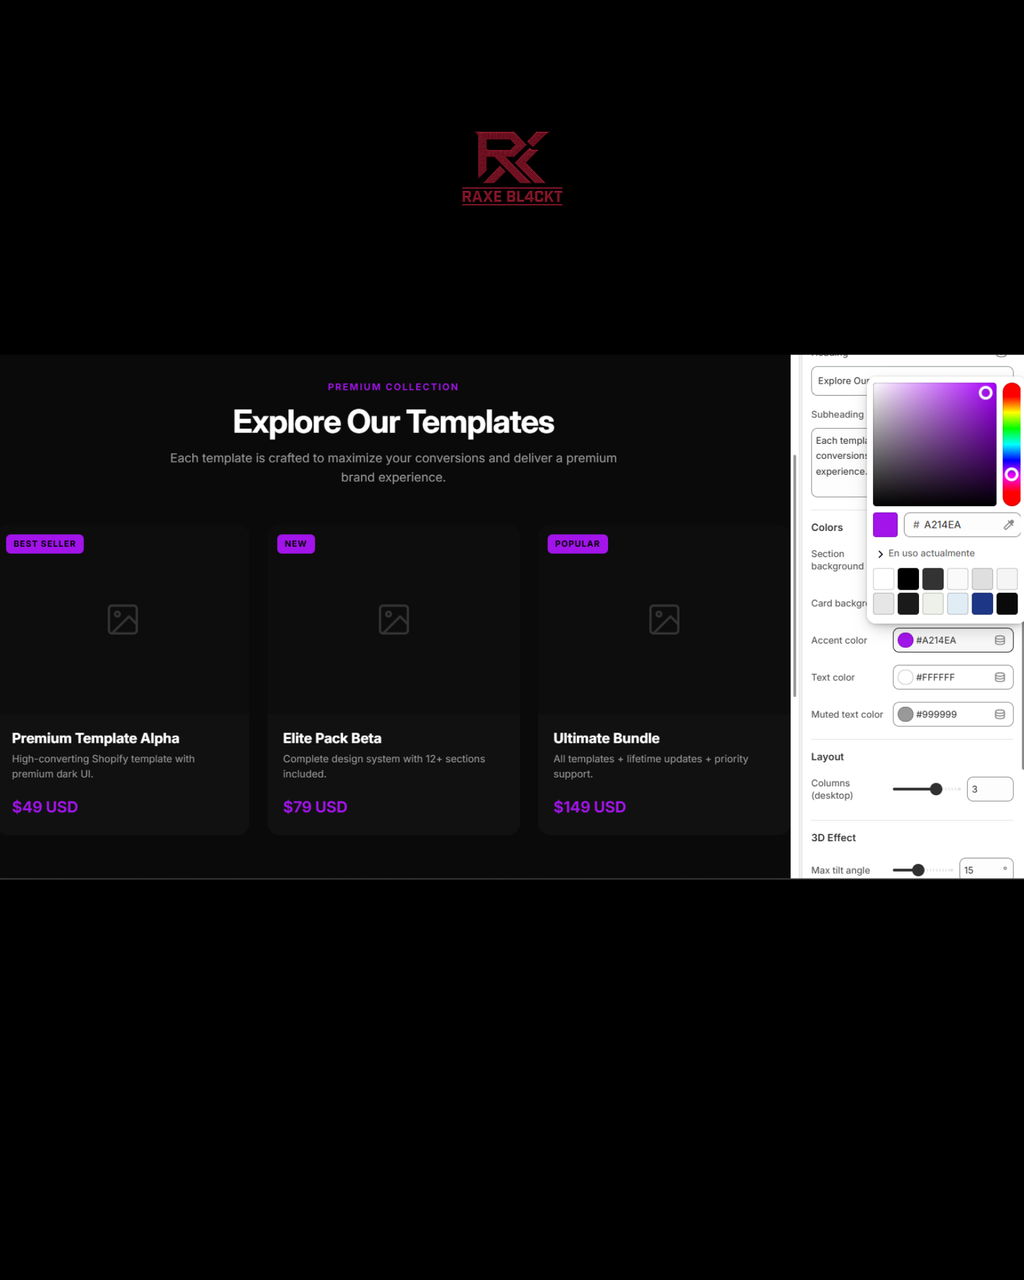This screenshot has height=1280, width=1024.
Task: Click the Colors section heading
Action: (x=827, y=527)
